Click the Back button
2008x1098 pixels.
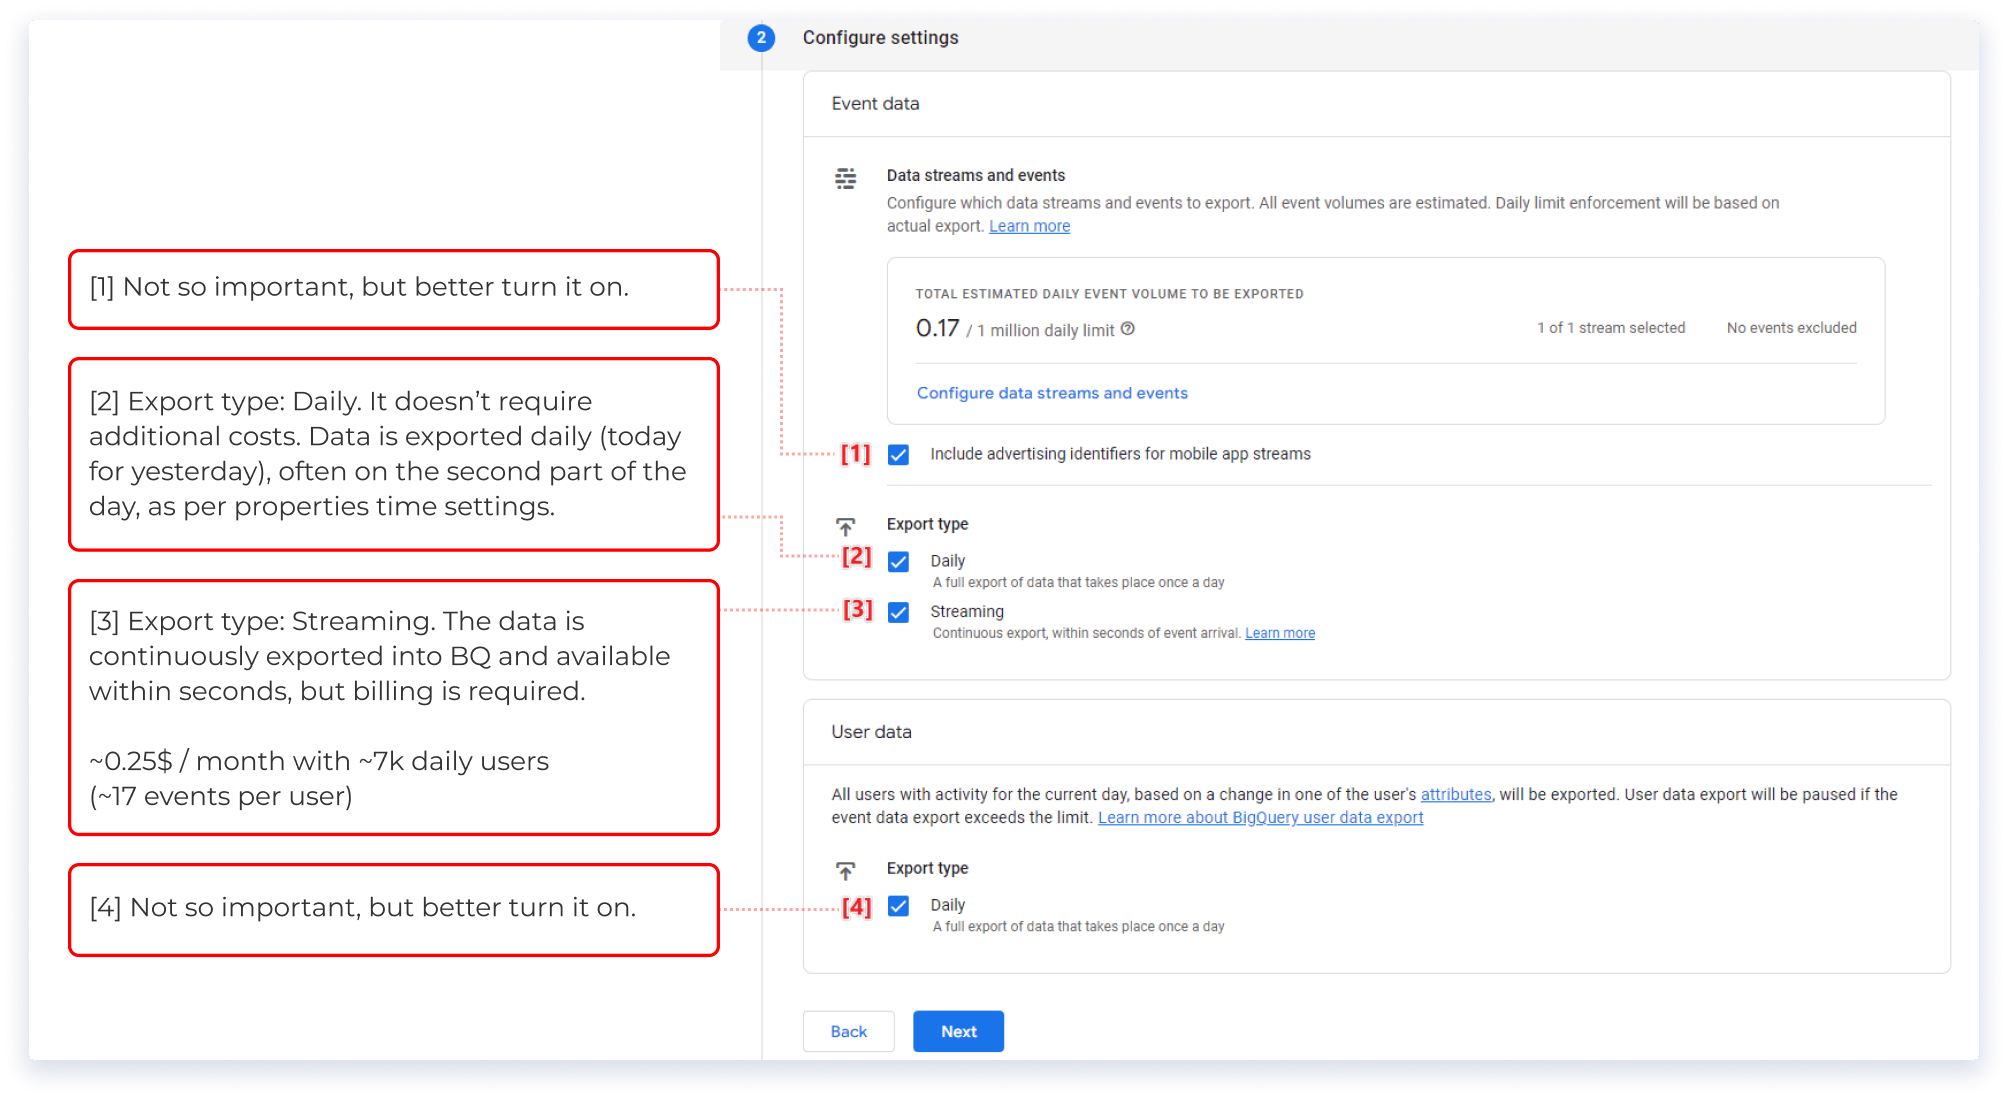848,1031
